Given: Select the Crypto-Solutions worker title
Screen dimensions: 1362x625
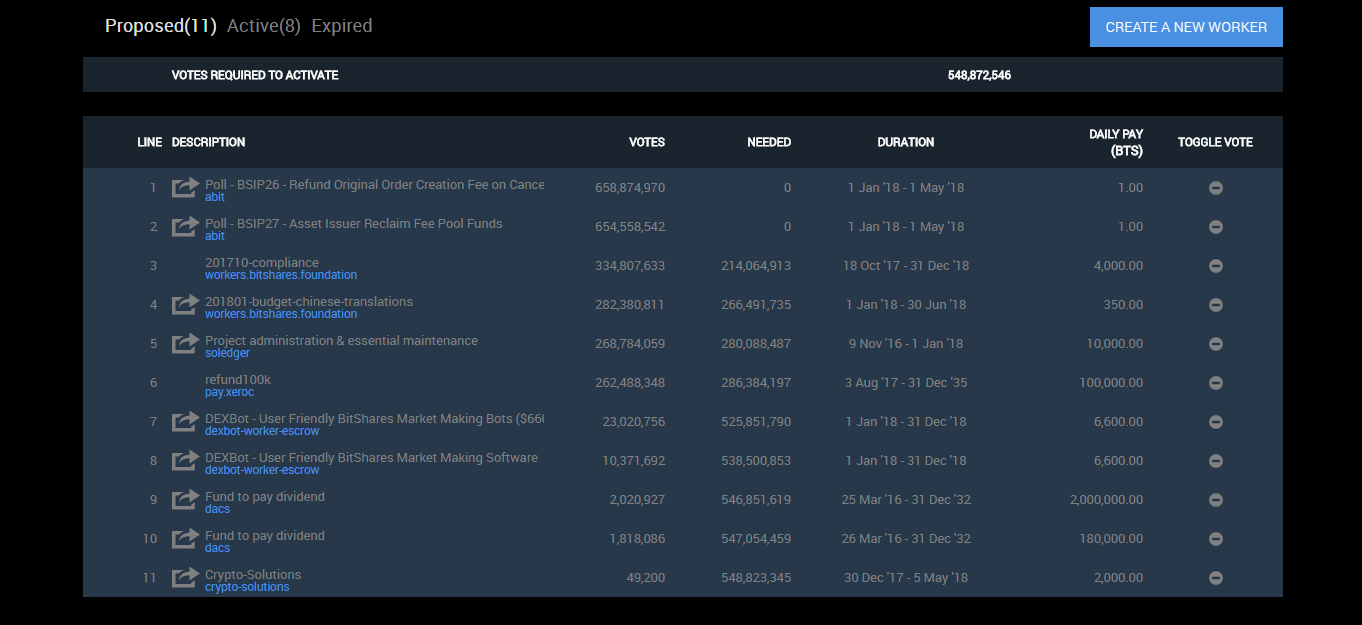Looking at the screenshot, I should coord(253,575).
